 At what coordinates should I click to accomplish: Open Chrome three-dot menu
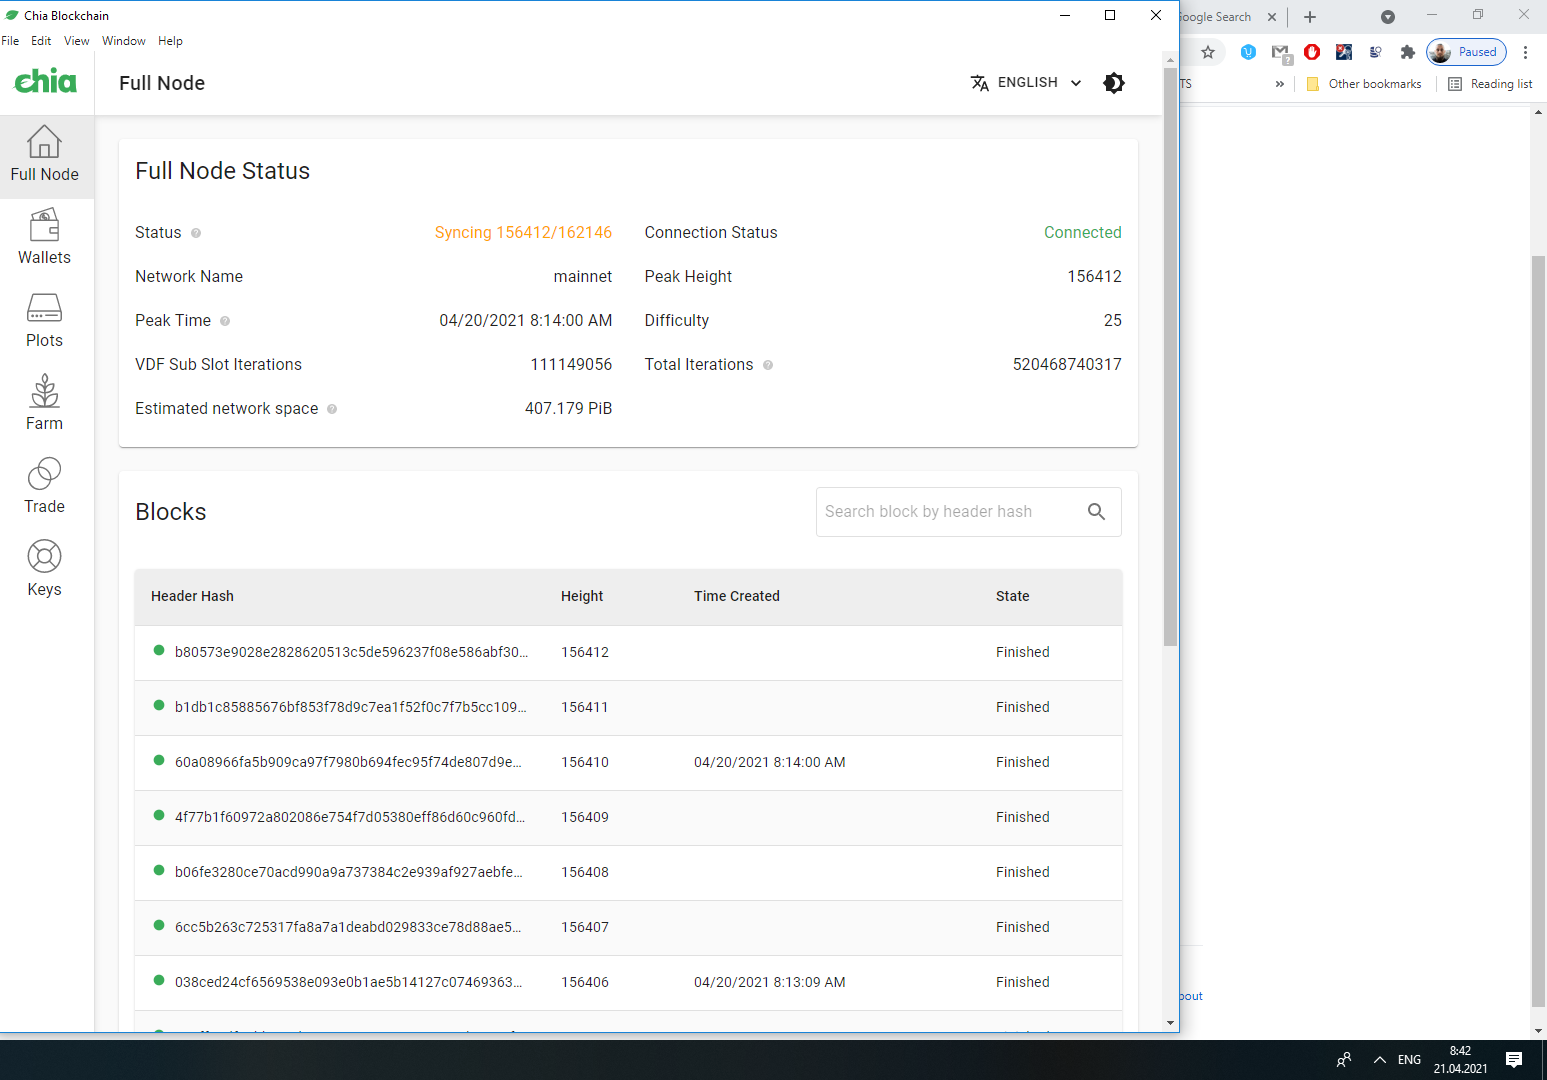1525,52
